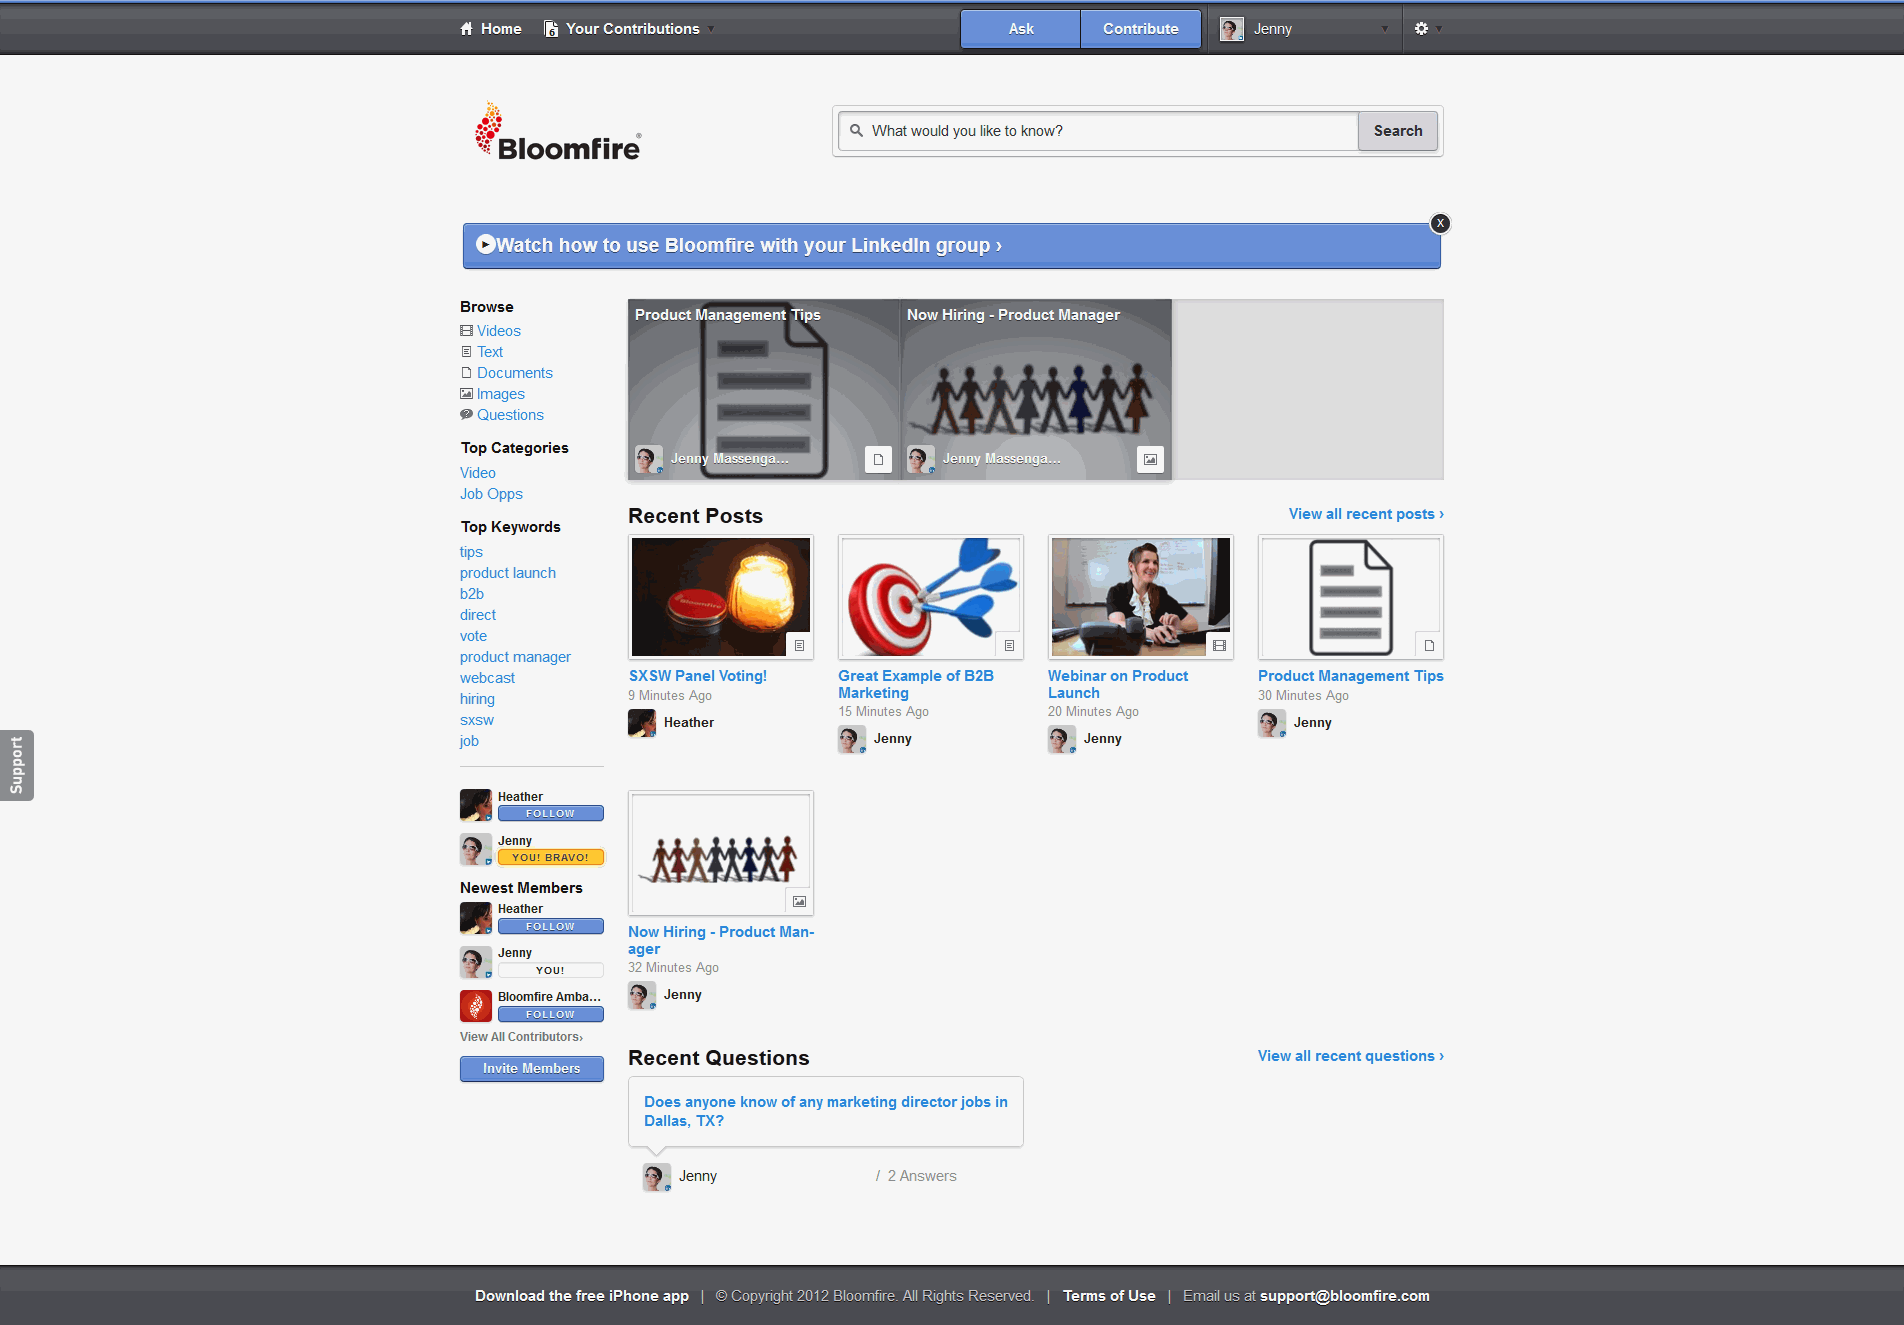Click video type icon on Webinar thumbnail
Viewport: 1904px width, 1325px height.
pyautogui.click(x=1219, y=646)
